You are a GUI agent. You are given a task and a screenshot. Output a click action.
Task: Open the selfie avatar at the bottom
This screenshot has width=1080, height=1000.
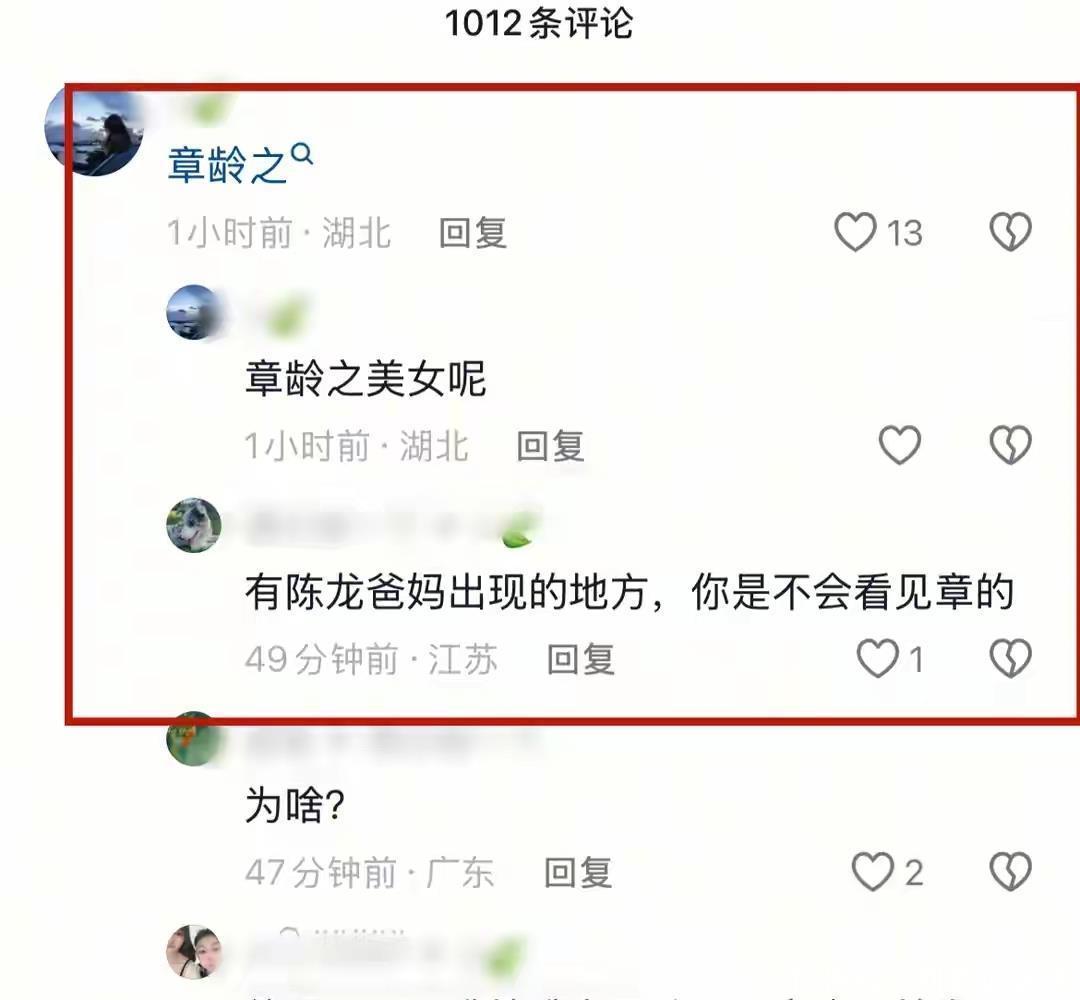point(194,952)
